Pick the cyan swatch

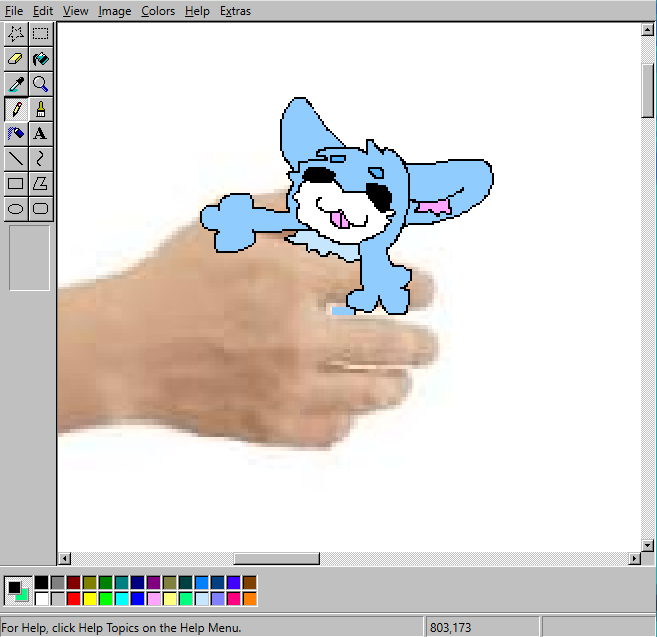tap(122, 599)
